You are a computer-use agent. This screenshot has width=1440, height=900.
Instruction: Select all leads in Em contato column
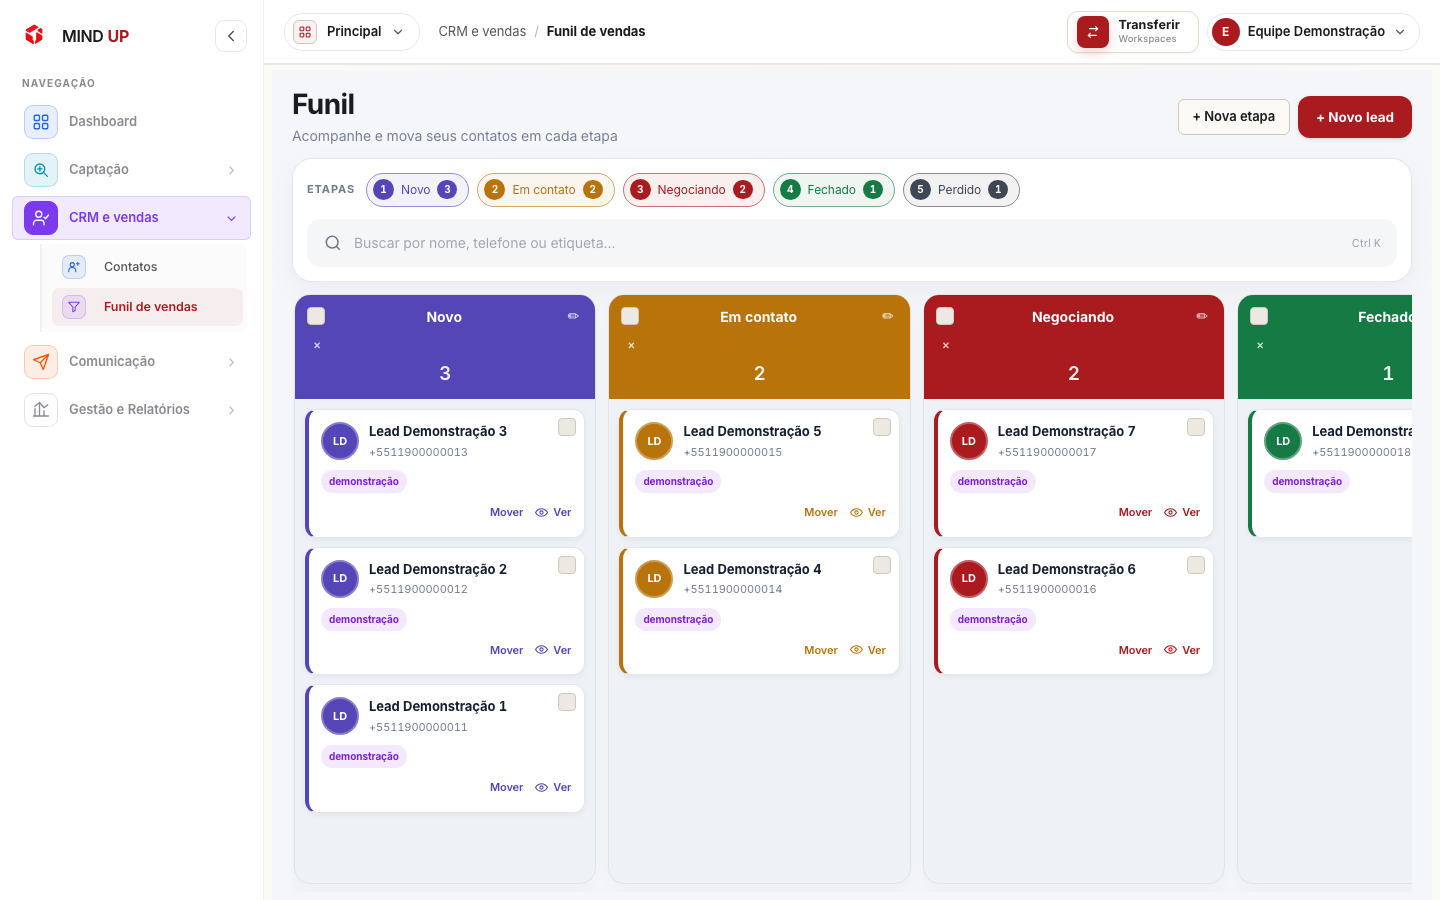tap(630, 316)
